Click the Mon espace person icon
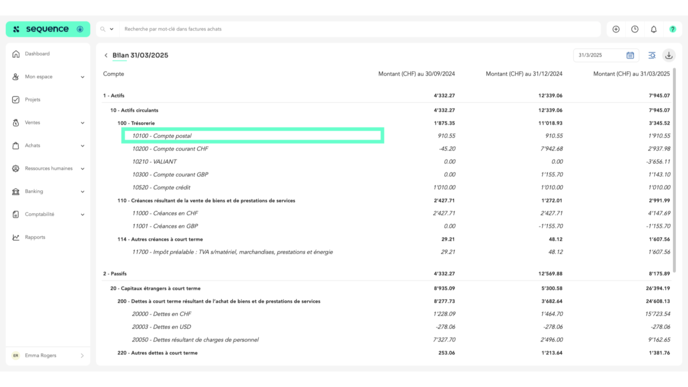688x387 pixels. [16, 76]
